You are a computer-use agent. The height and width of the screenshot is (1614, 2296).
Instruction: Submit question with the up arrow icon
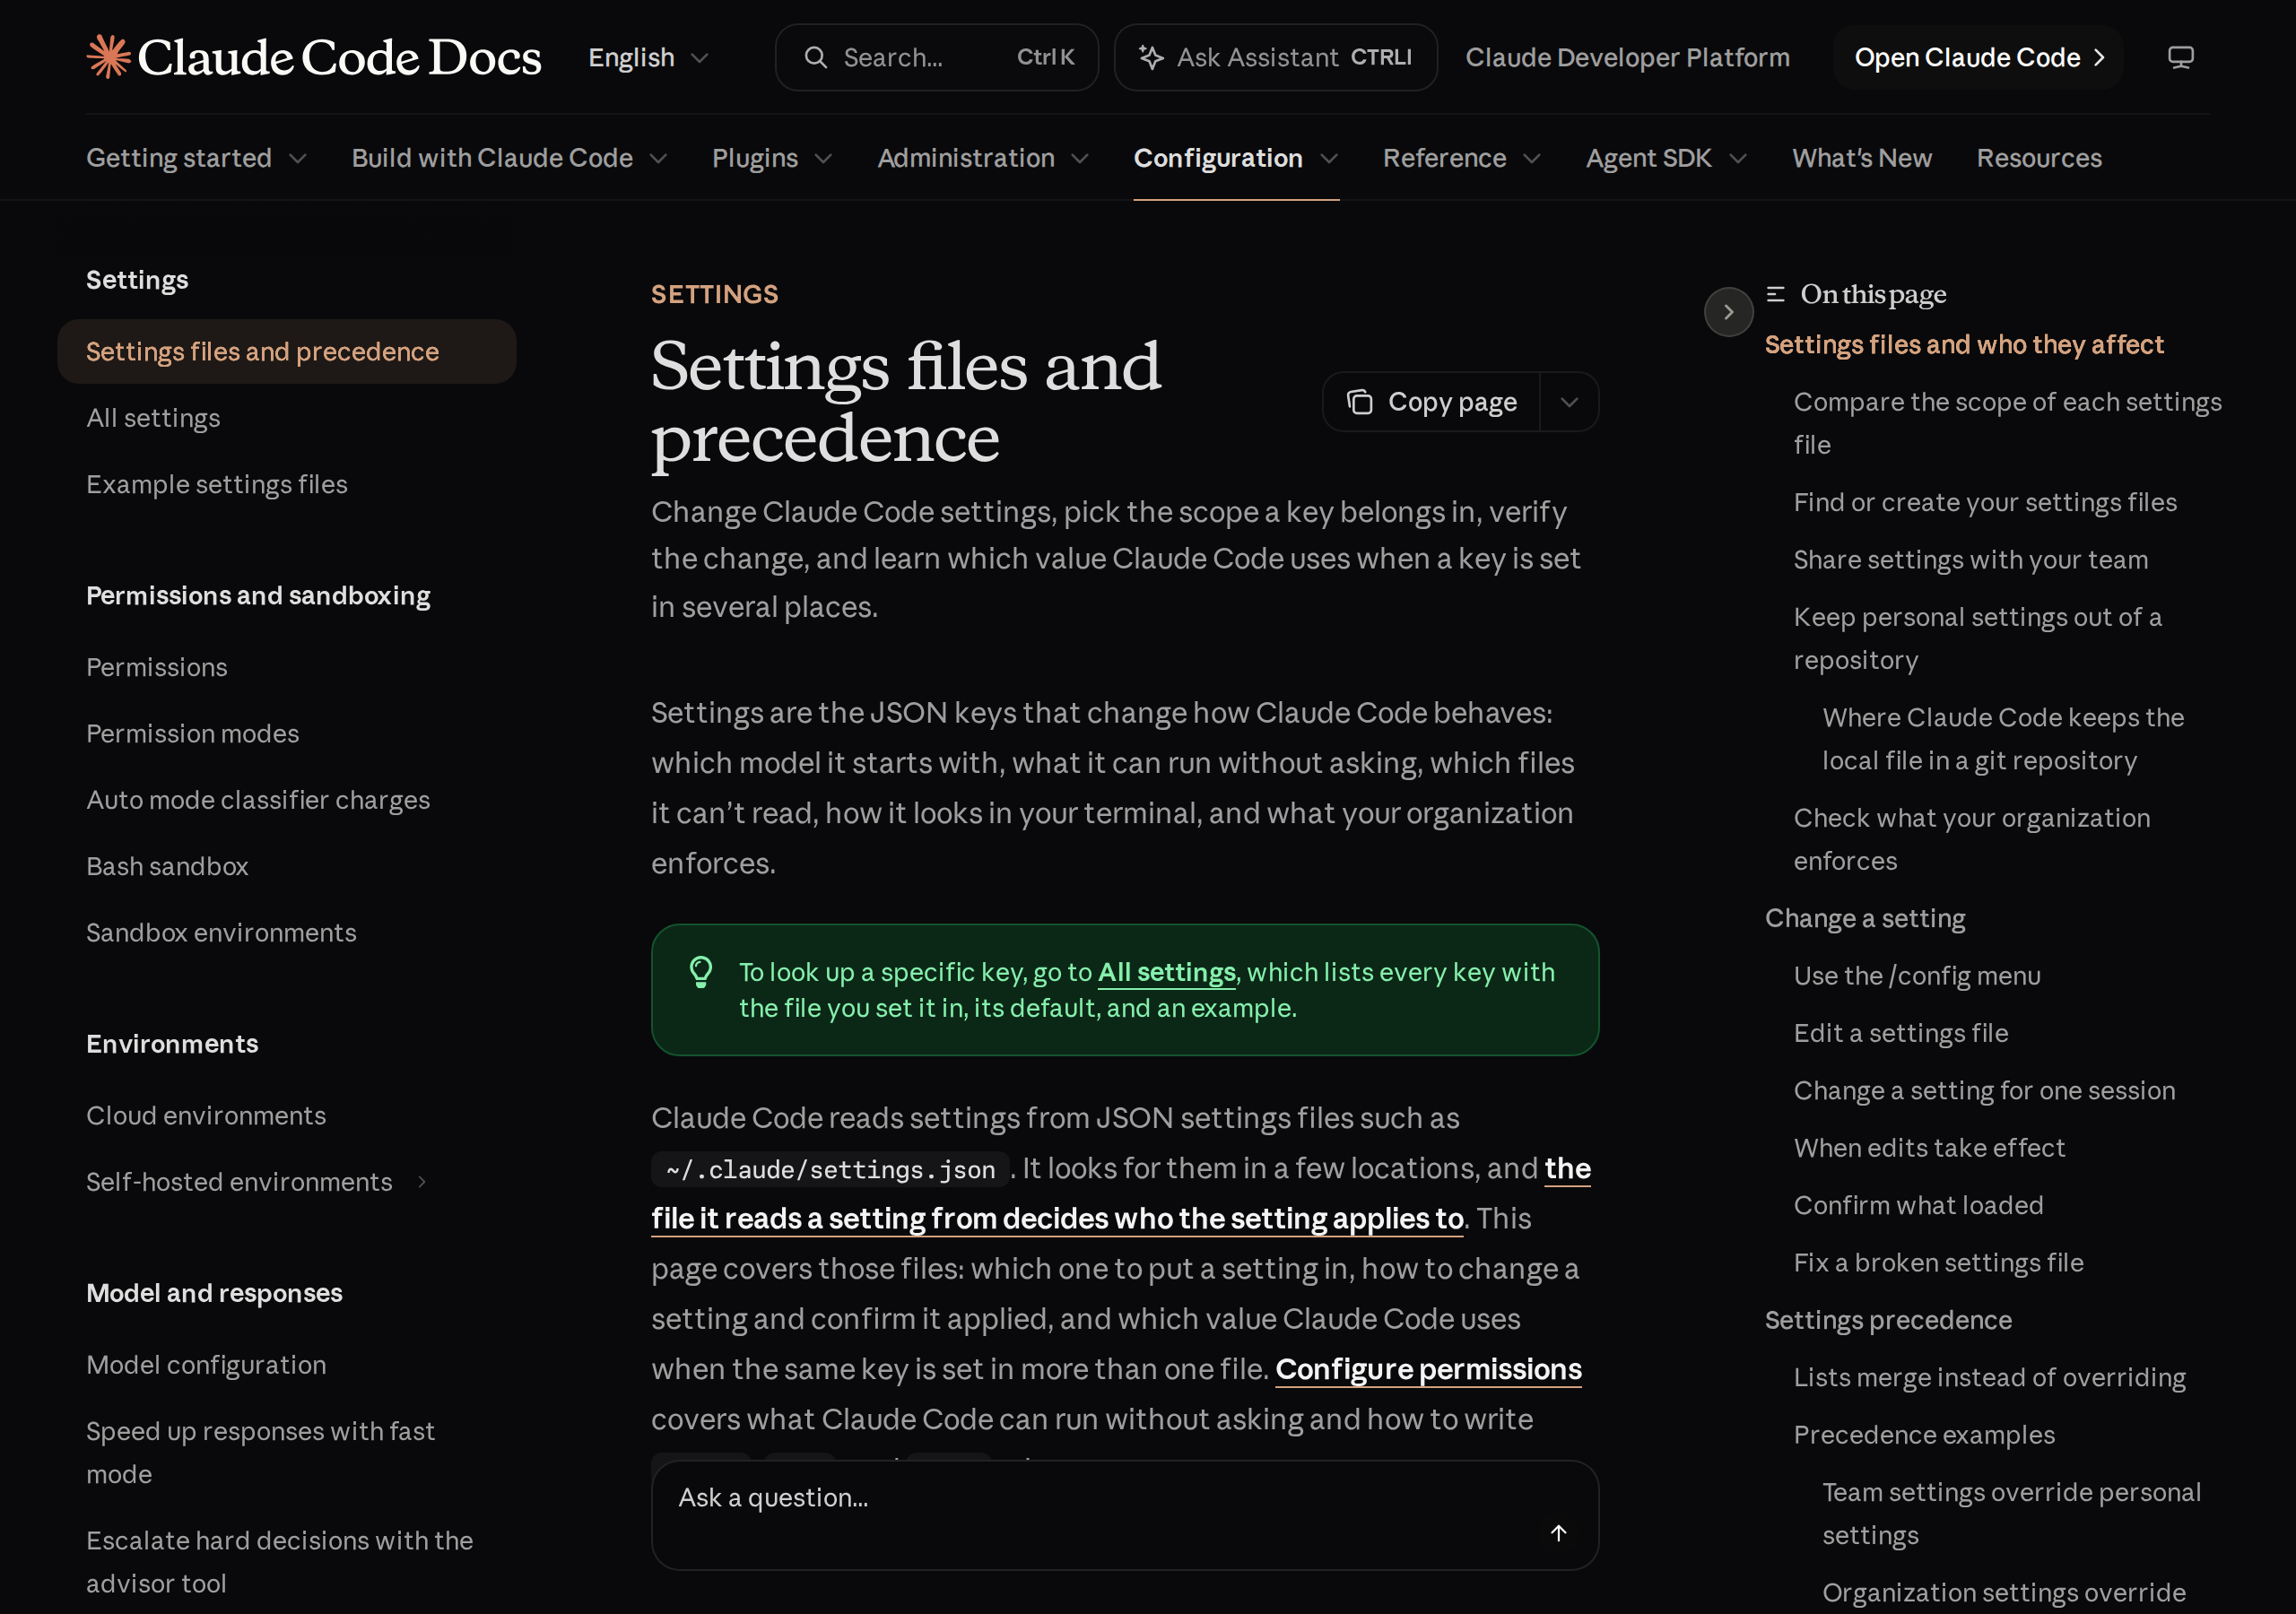pyautogui.click(x=1558, y=1533)
